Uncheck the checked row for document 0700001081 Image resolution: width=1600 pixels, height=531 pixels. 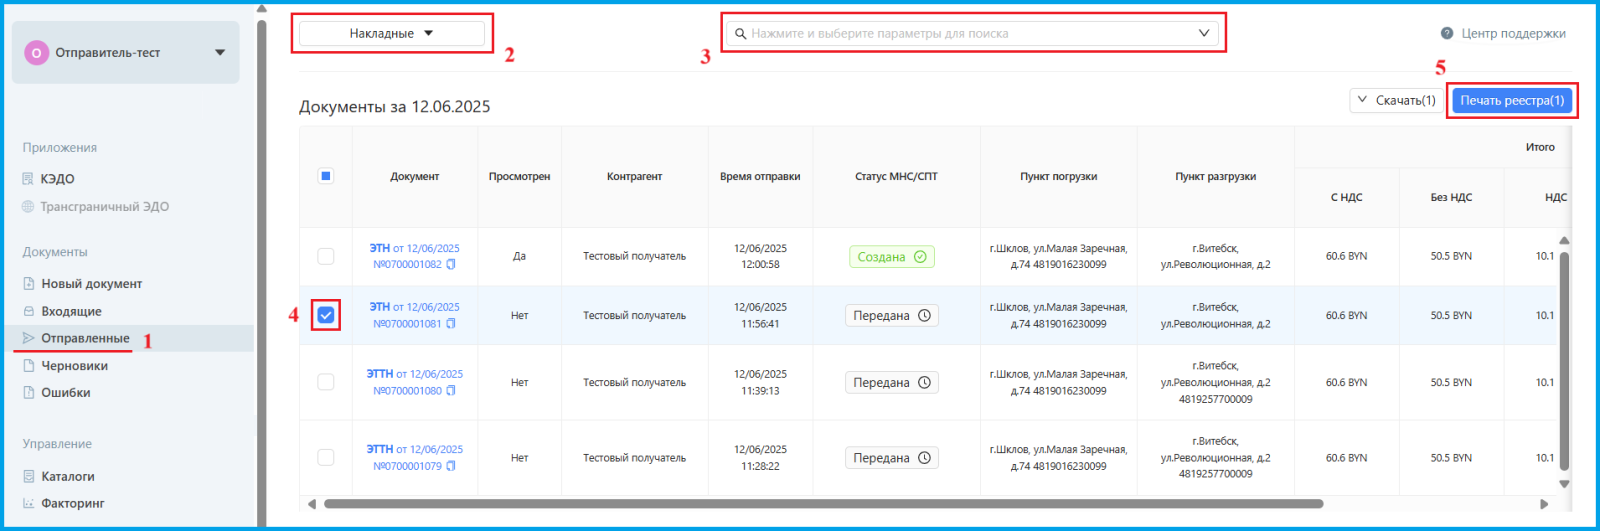point(326,315)
